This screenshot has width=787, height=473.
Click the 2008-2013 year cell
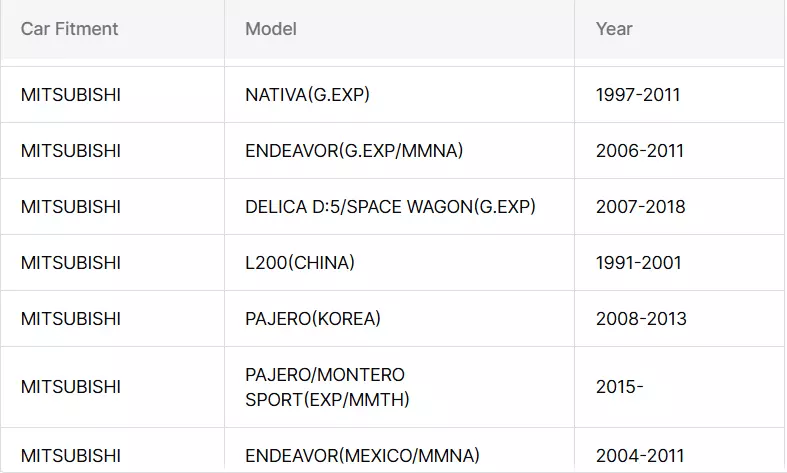click(641, 319)
